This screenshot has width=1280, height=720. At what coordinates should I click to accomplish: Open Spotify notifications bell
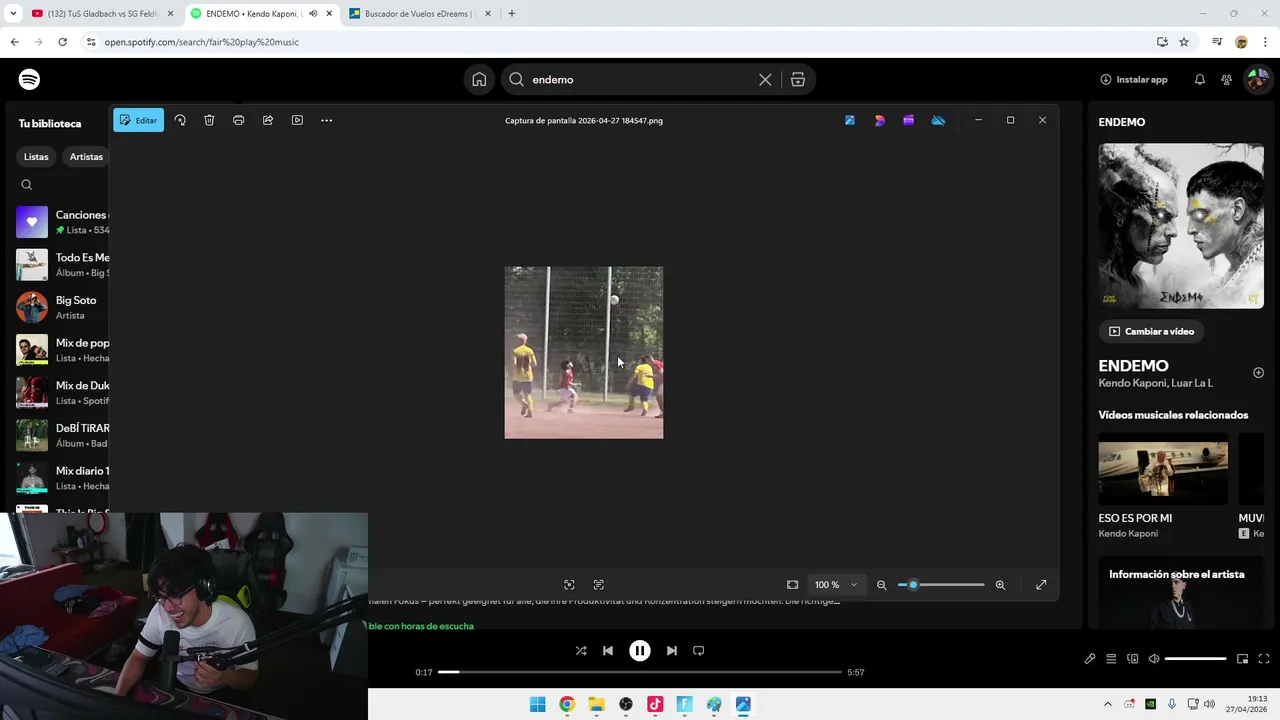[1200, 80]
